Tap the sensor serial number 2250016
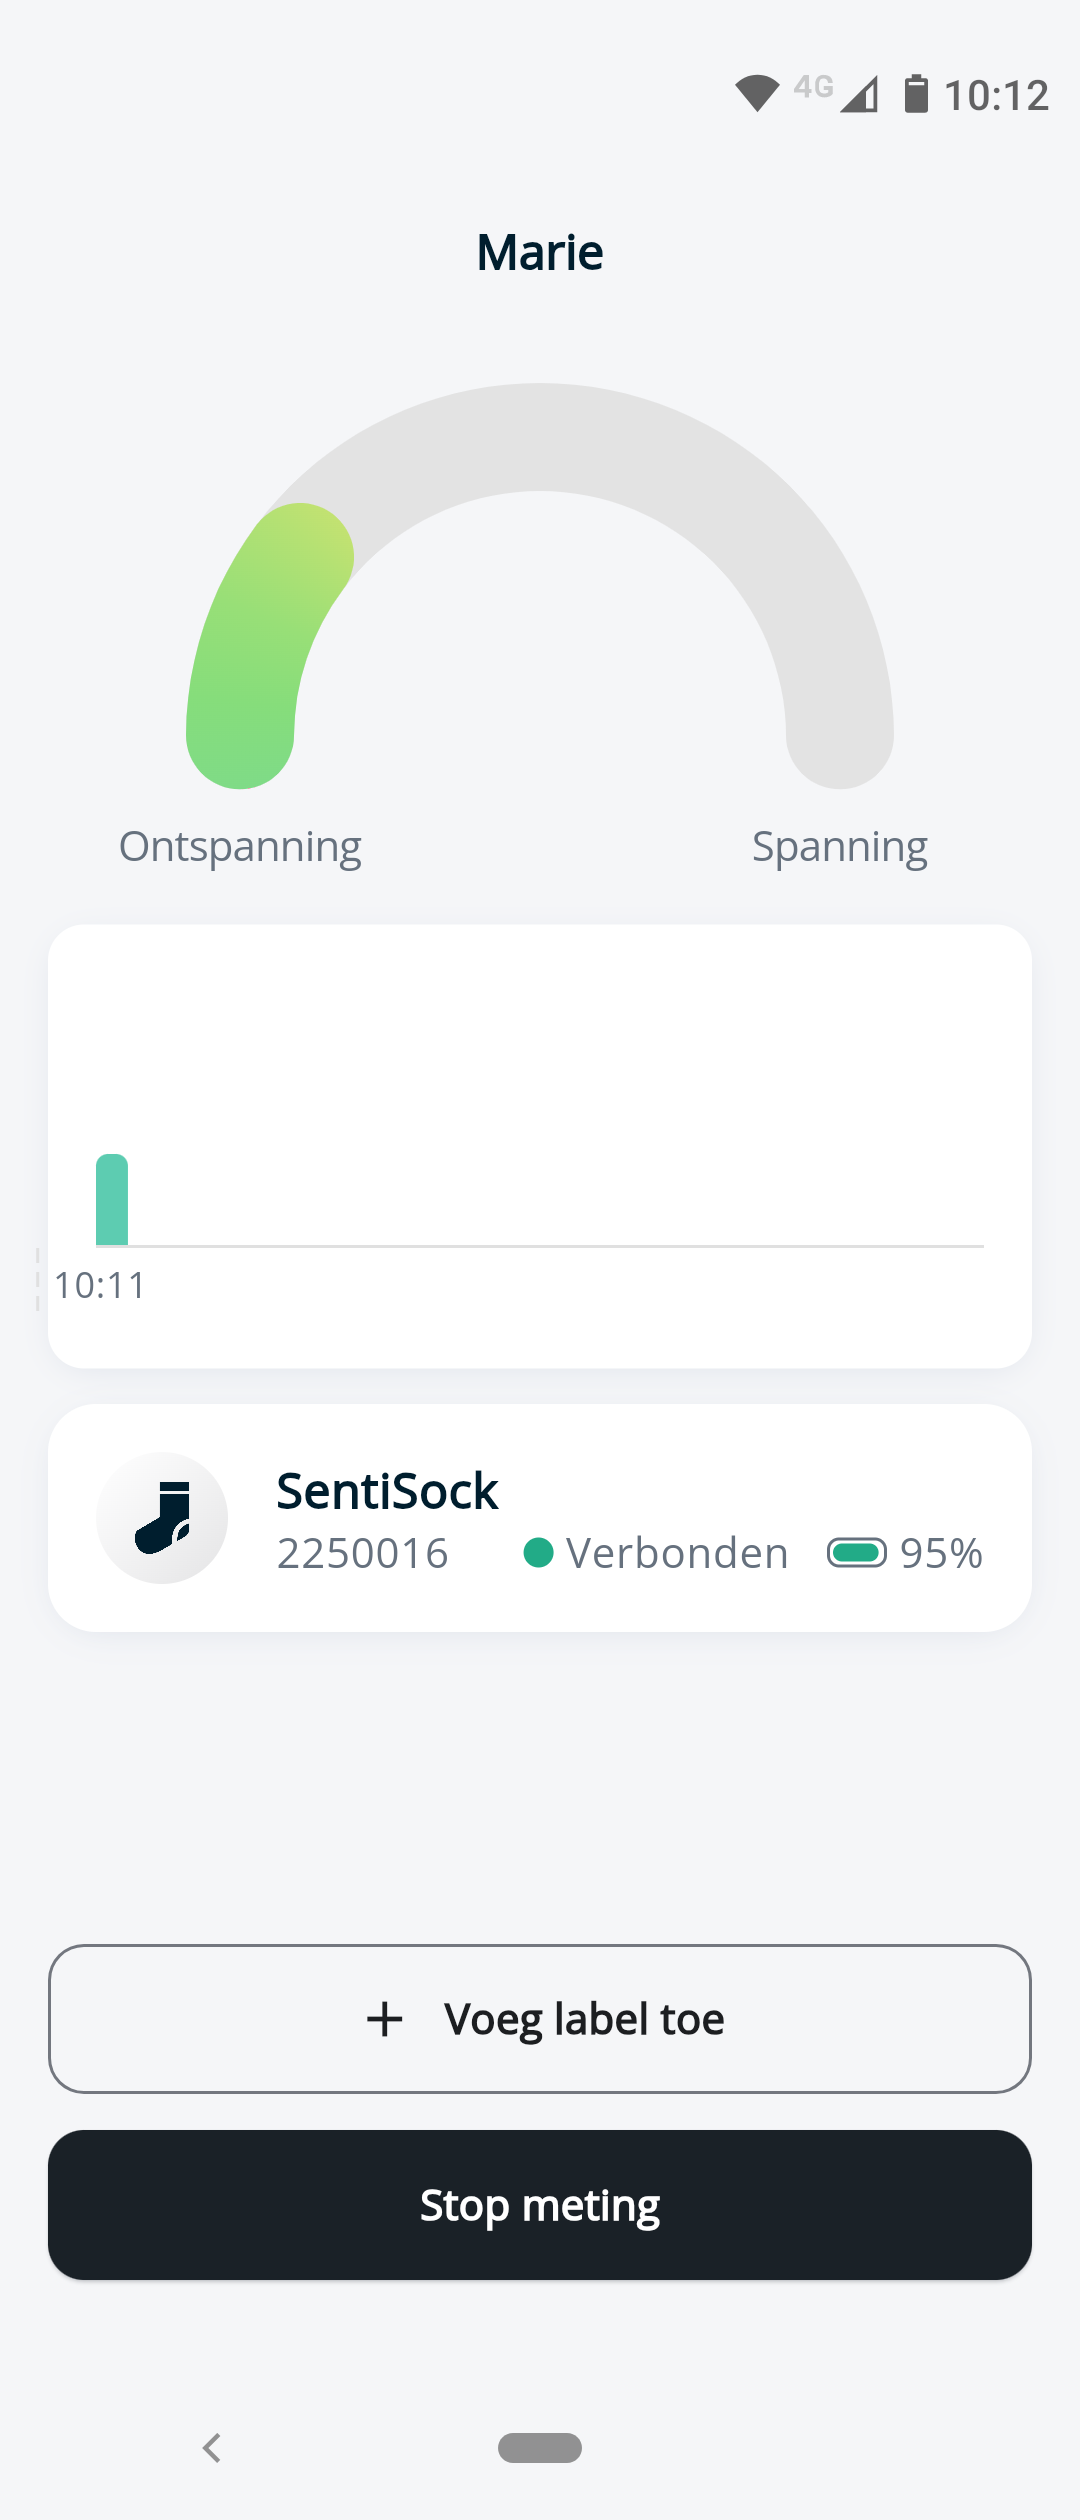 point(362,1553)
